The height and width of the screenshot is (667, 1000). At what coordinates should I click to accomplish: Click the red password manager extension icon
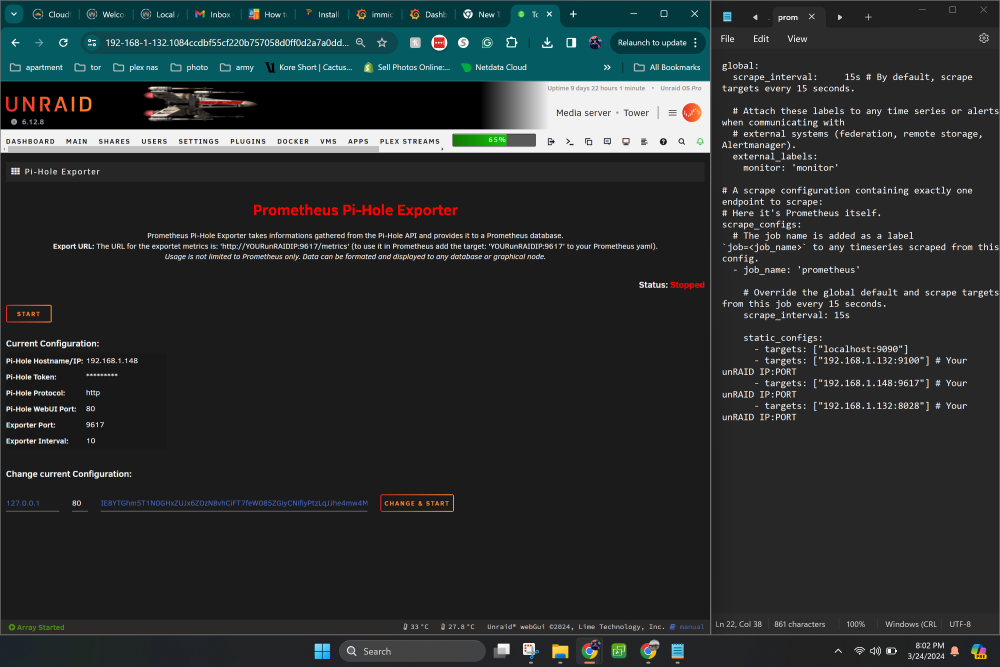[x=439, y=43]
